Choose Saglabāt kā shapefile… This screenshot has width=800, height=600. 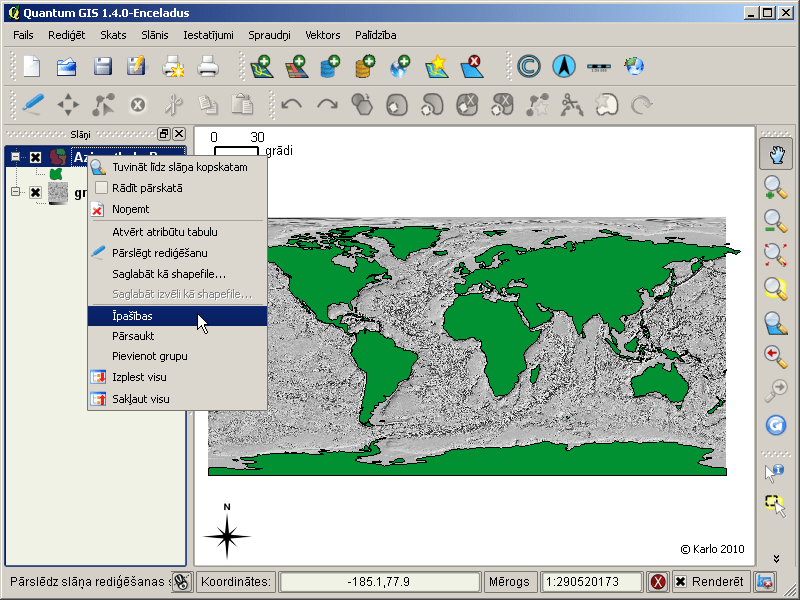pyautogui.click(x=177, y=274)
